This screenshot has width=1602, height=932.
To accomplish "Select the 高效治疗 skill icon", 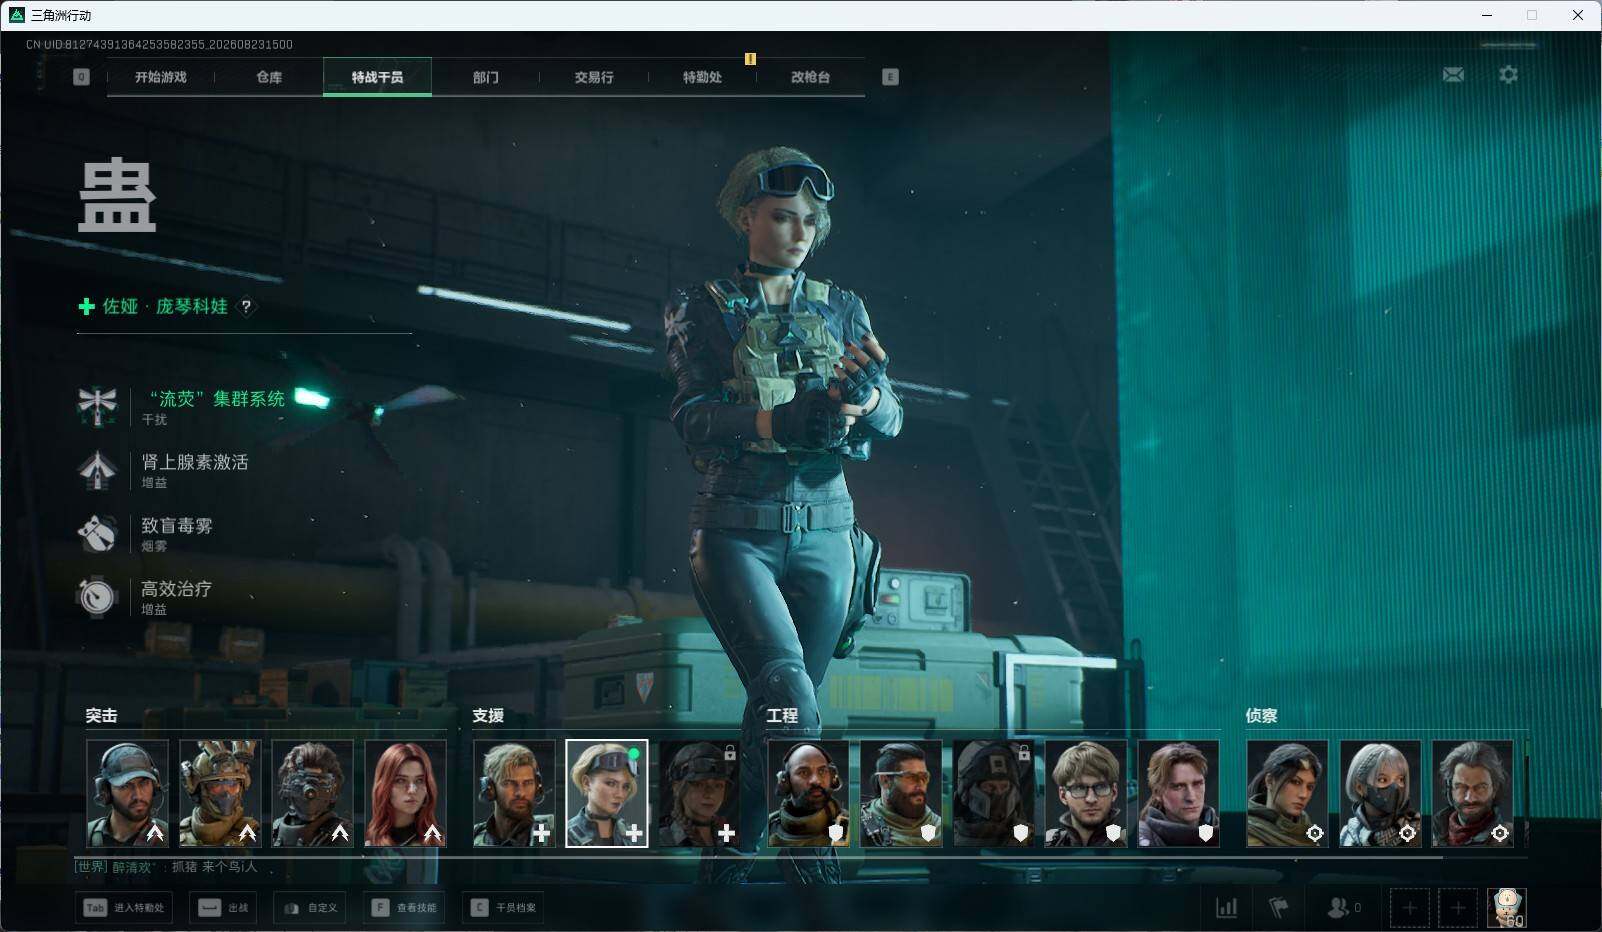I will click(97, 596).
